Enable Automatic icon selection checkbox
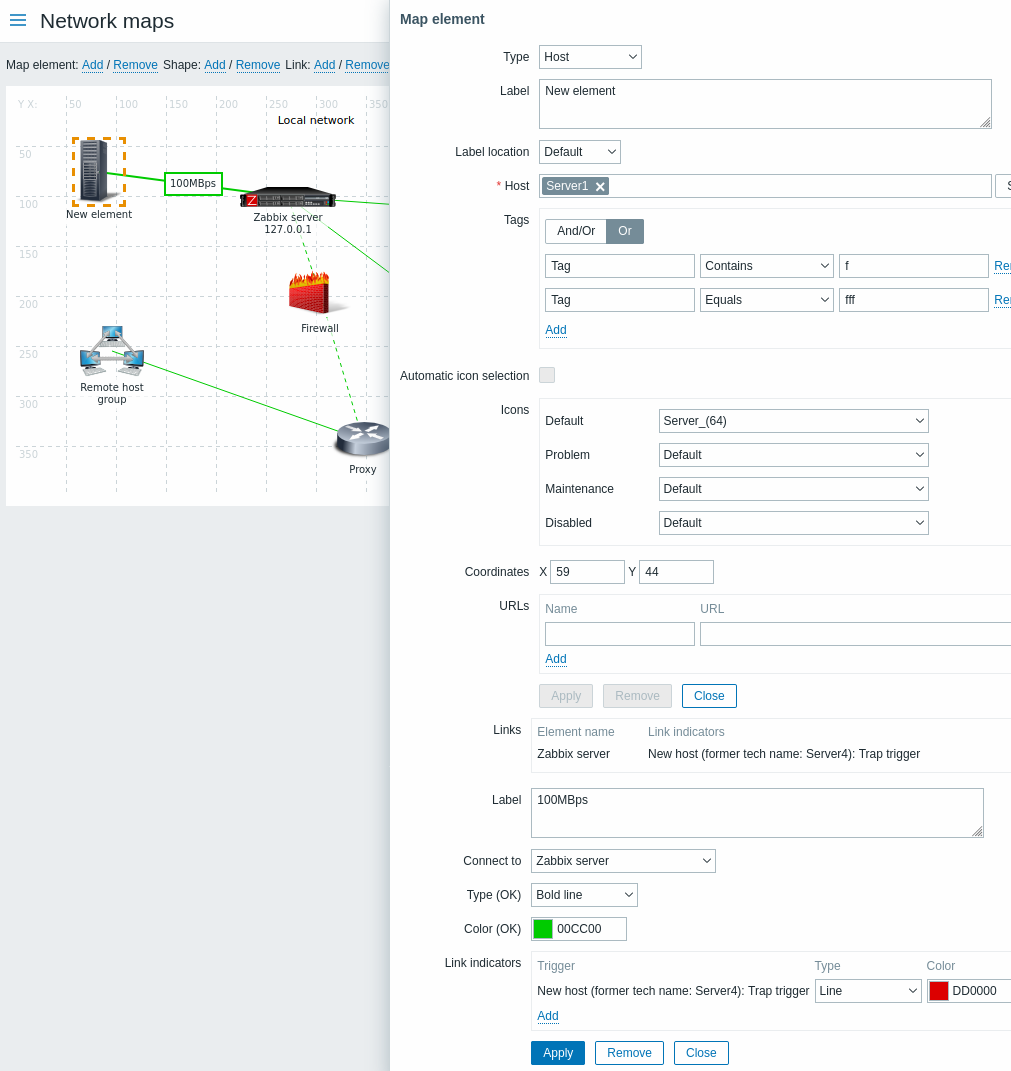The width and height of the screenshot is (1011, 1071). 547,375
